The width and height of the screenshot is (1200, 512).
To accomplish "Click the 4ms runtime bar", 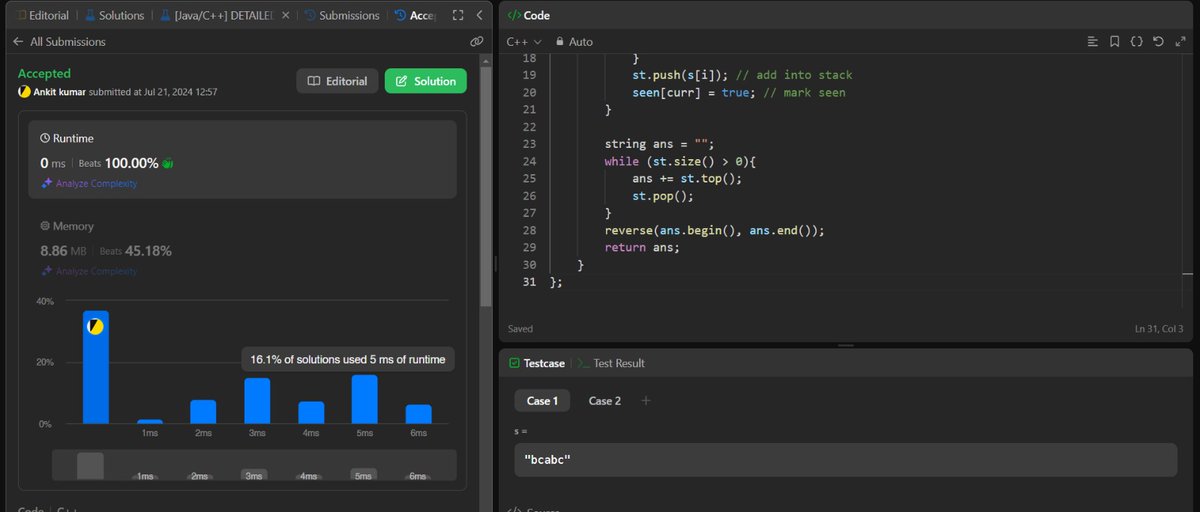I will (x=311, y=413).
